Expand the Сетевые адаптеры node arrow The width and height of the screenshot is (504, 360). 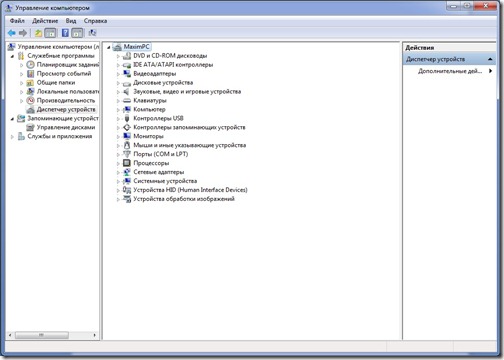(118, 172)
